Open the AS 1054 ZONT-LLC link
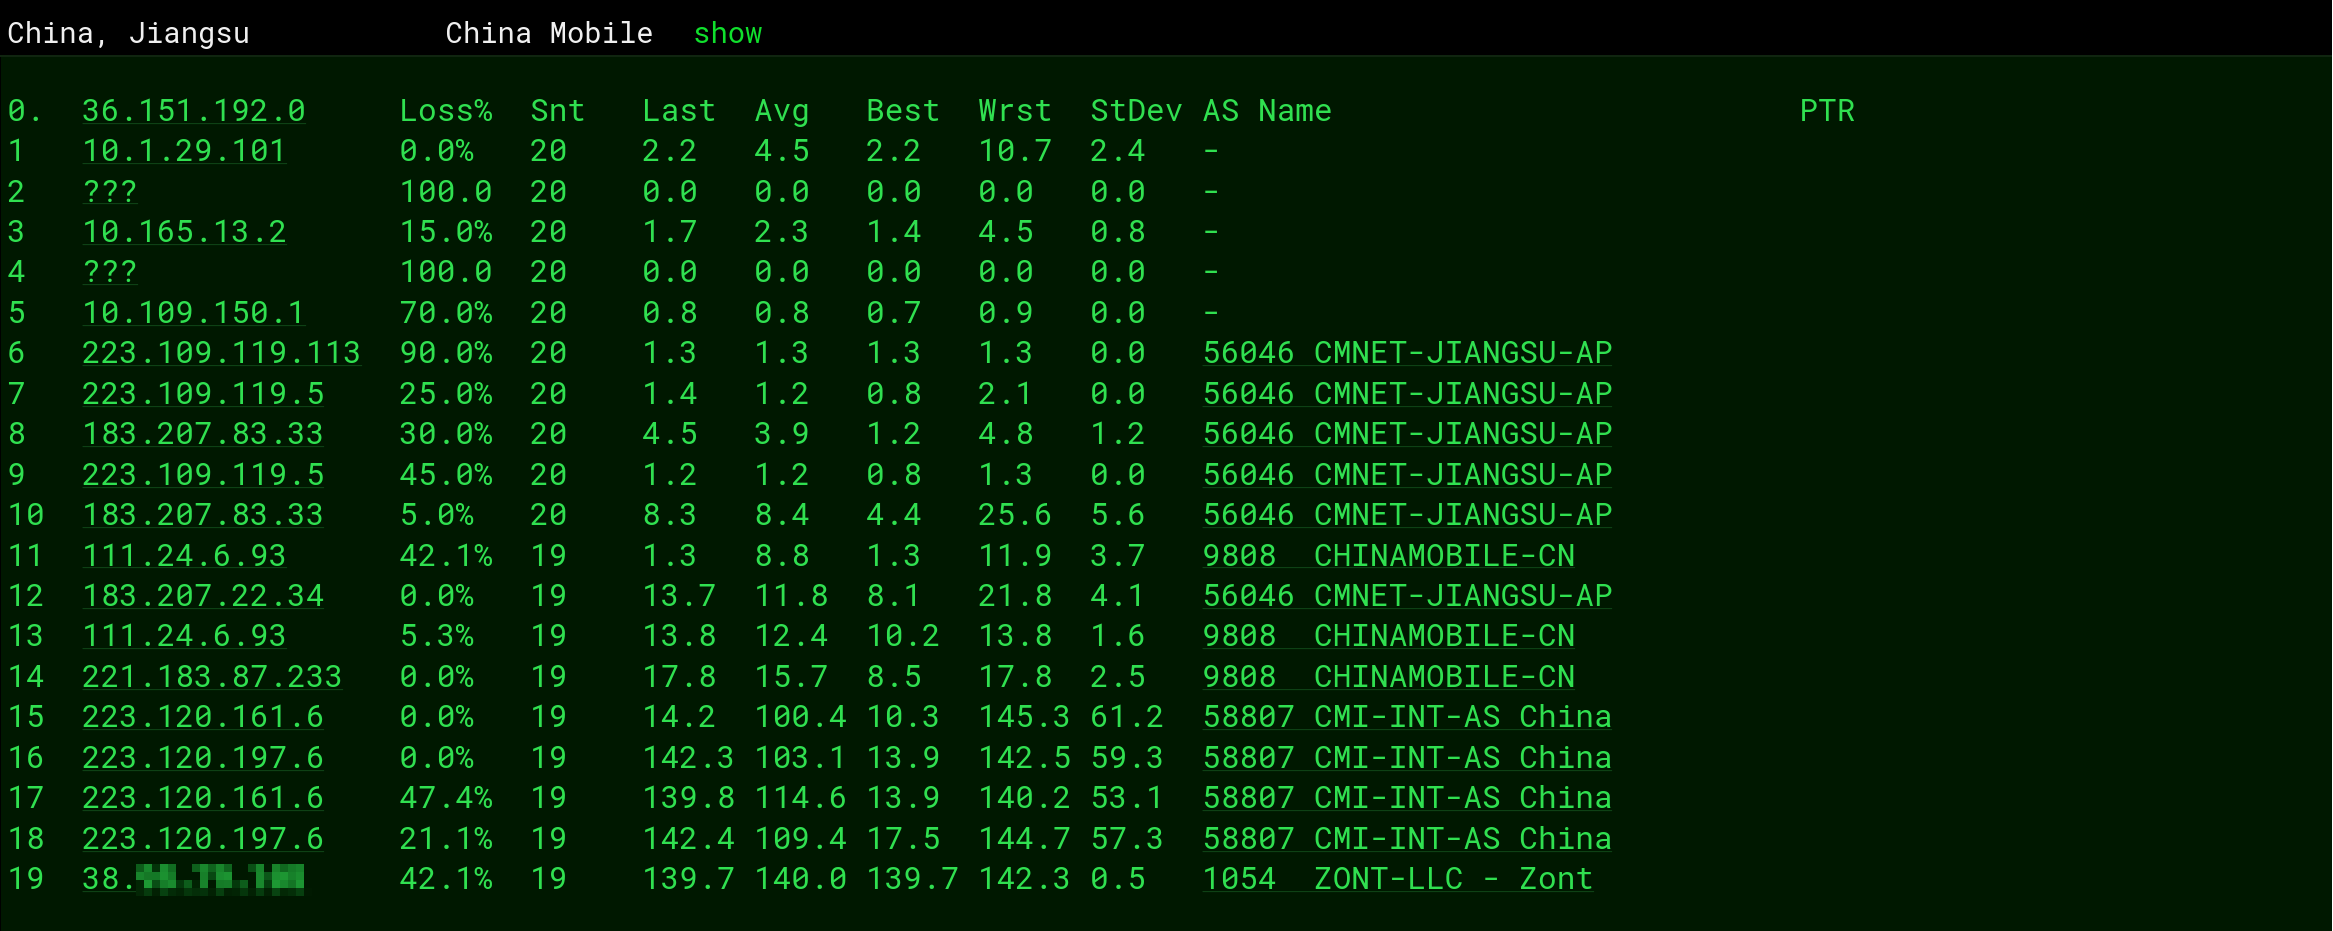 [1396, 879]
